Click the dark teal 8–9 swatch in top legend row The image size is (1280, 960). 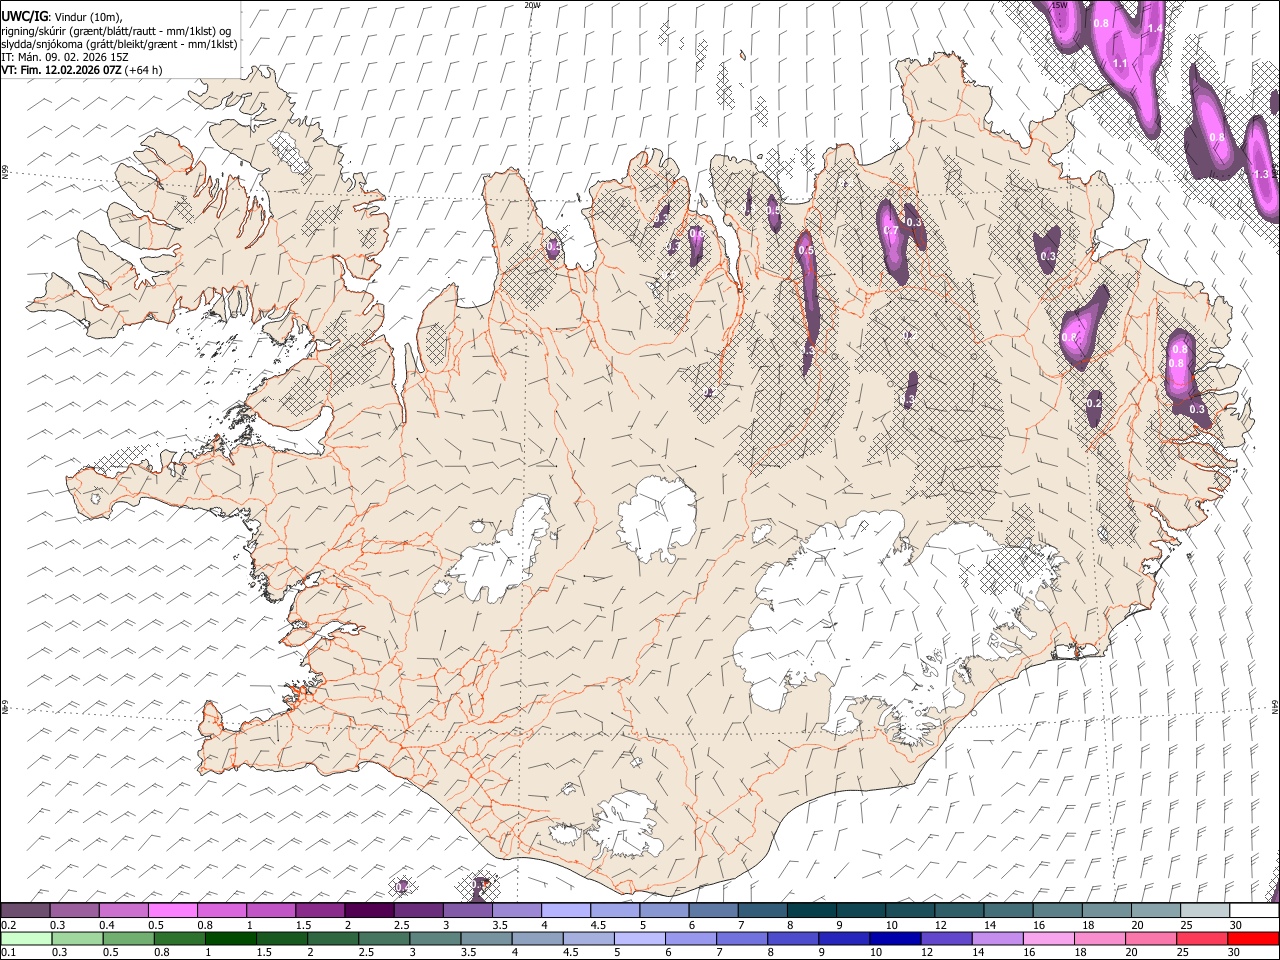(812, 911)
